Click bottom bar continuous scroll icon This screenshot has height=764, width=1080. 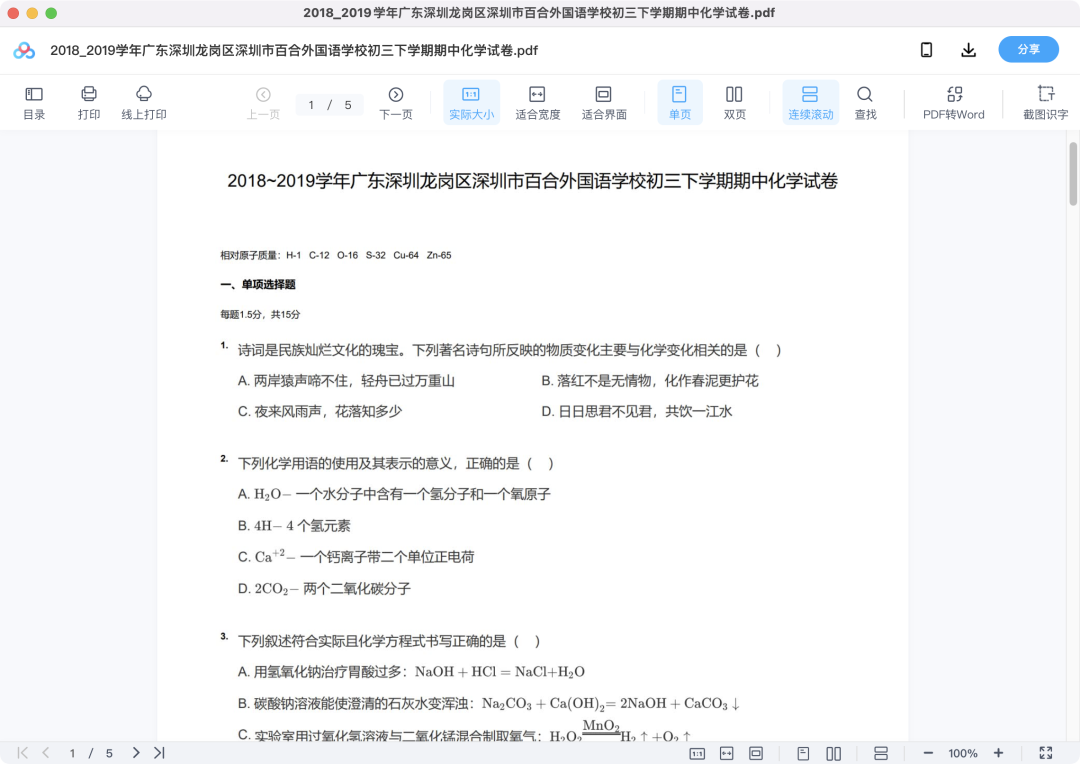click(881, 754)
